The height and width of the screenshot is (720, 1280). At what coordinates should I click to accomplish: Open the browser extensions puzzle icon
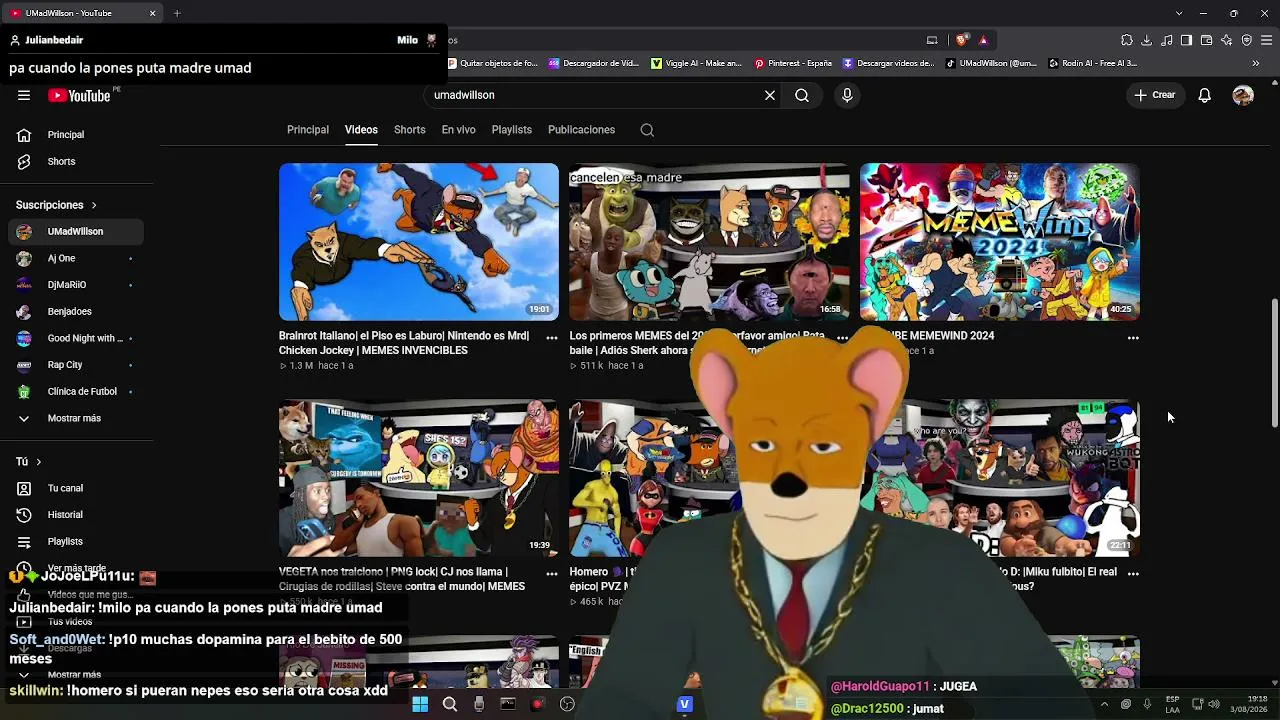(x=1127, y=40)
